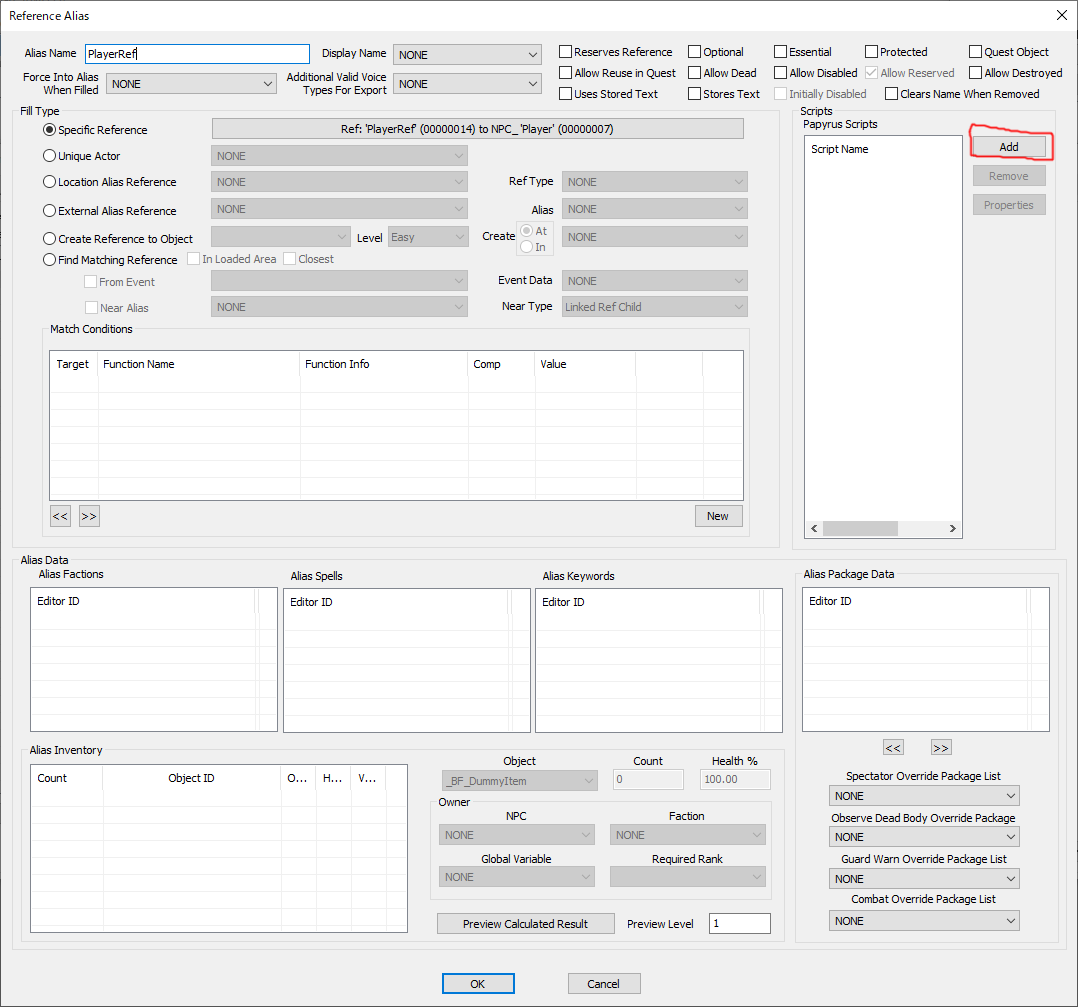Enable Reserves Reference checkbox
The width and height of the screenshot is (1078, 1007).
click(566, 52)
